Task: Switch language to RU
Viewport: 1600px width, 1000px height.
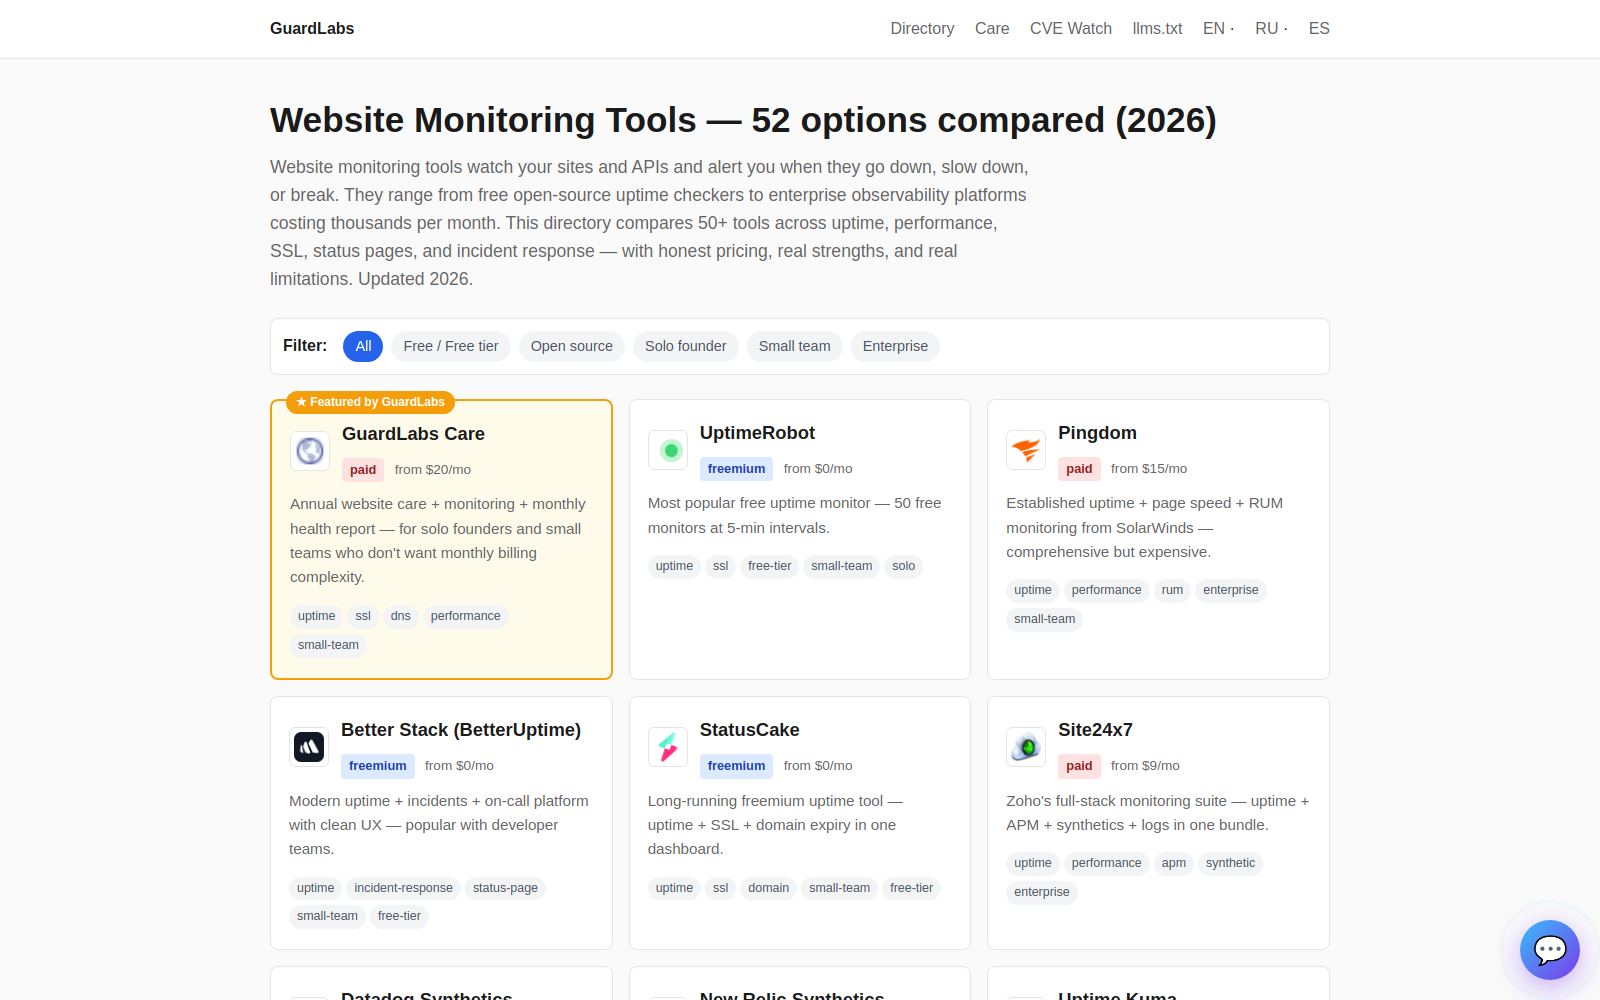Action: pyautogui.click(x=1267, y=29)
